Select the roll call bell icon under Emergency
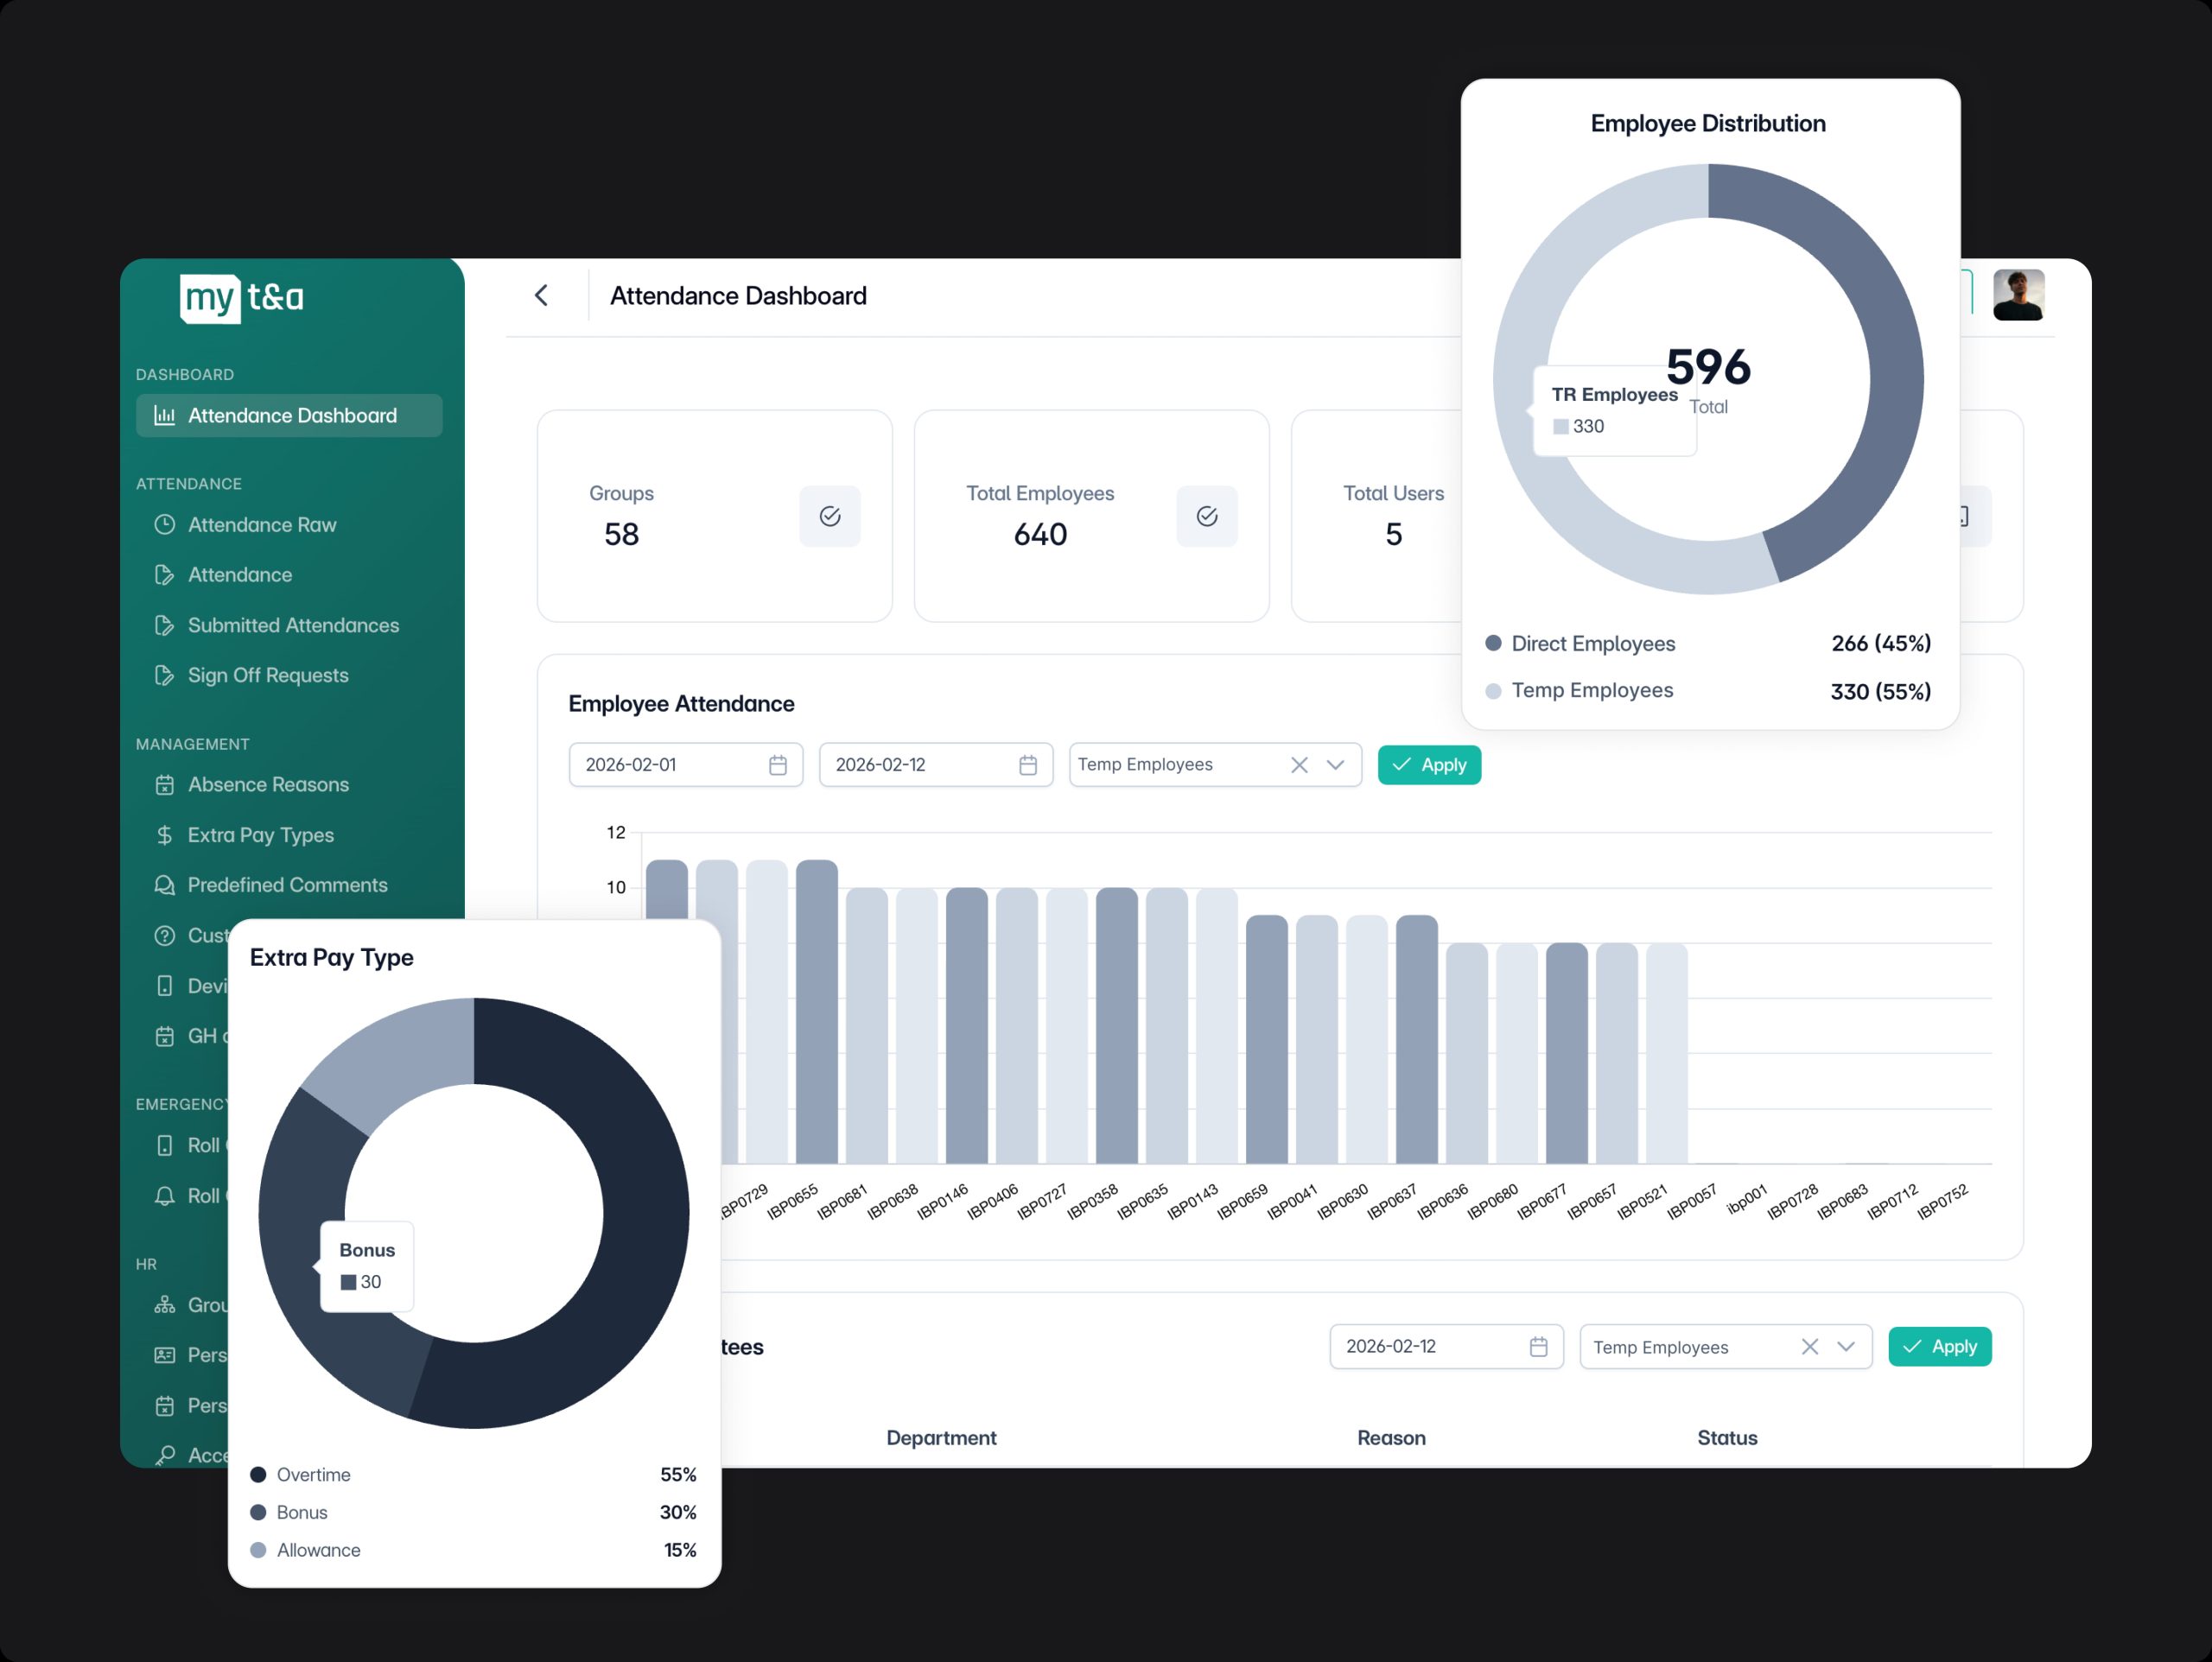Image resolution: width=2212 pixels, height=1662 pixels. [165, 1196]
